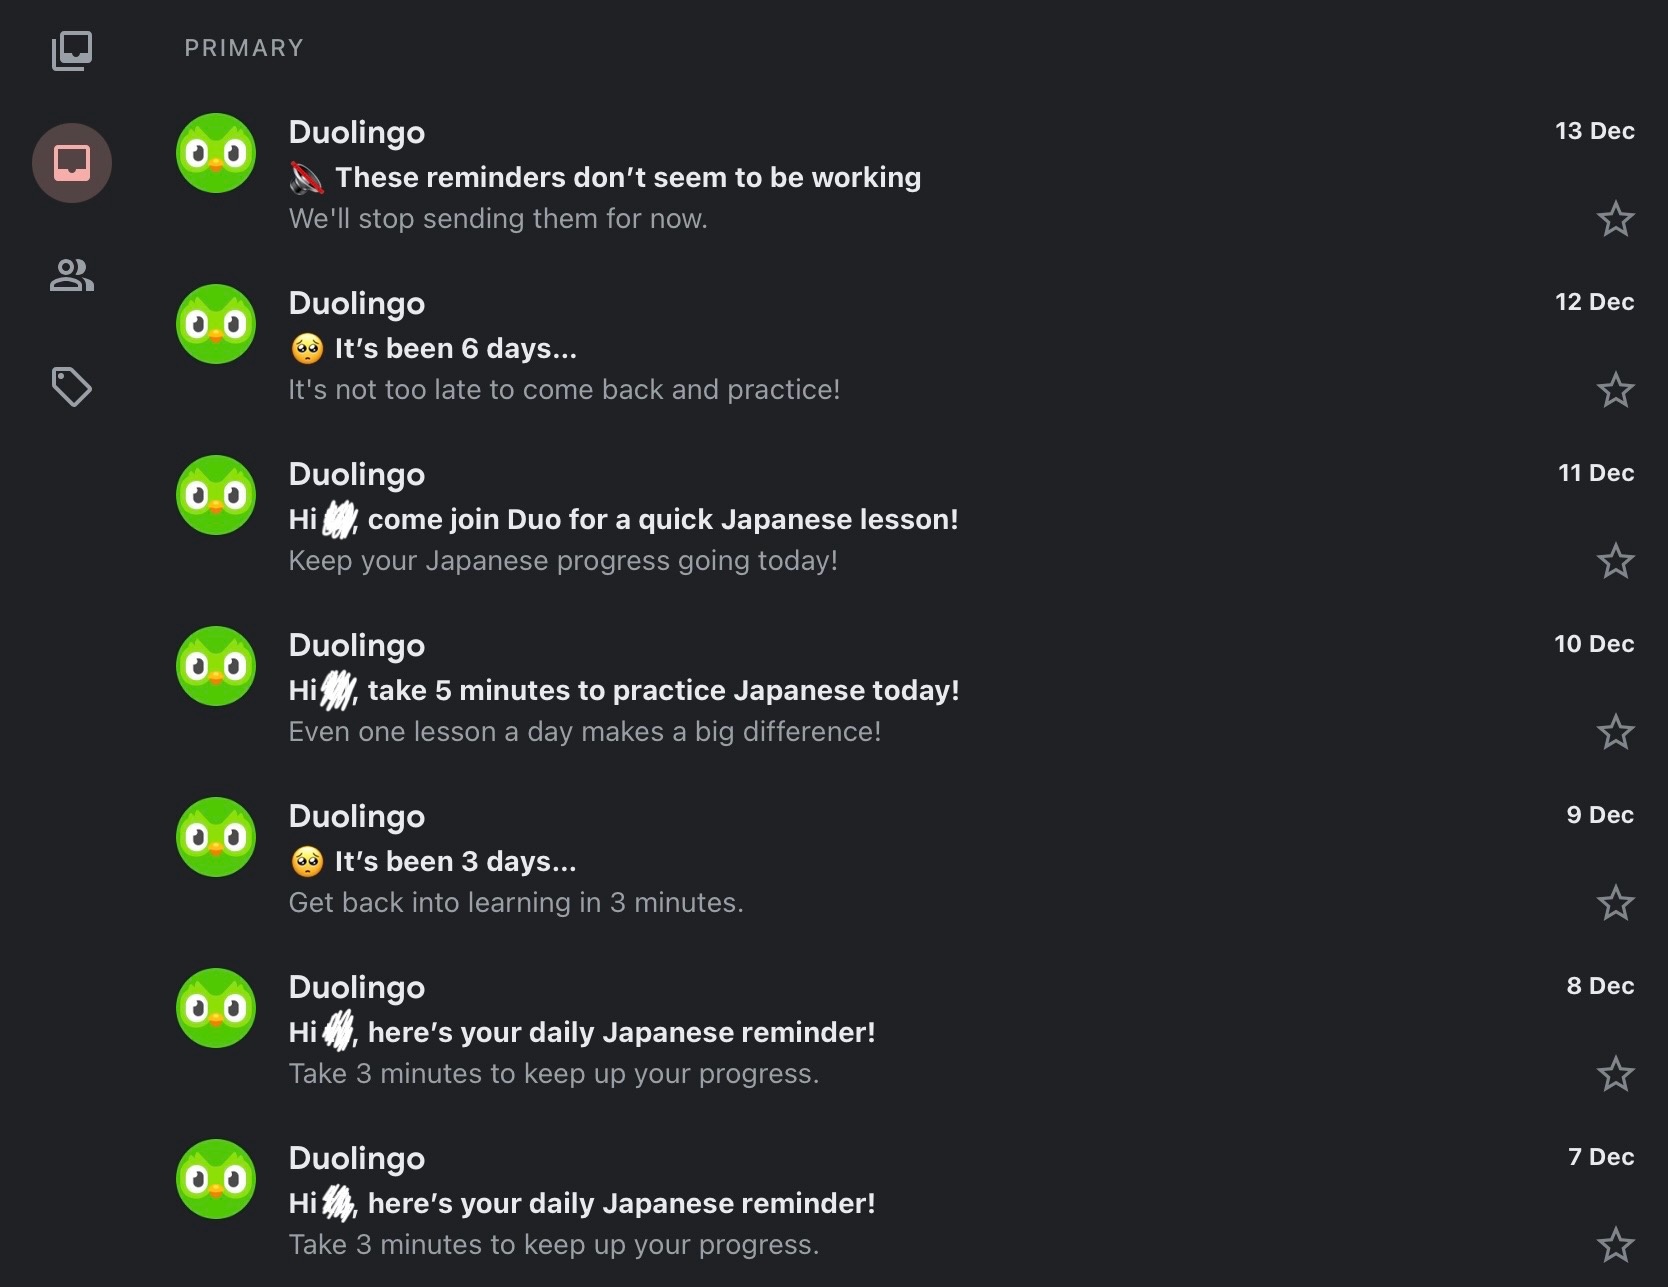This screenshot has height=1287, width=1668.
Task: Open the Promotions tag icon in sidebar
Action: pos(72,387)
